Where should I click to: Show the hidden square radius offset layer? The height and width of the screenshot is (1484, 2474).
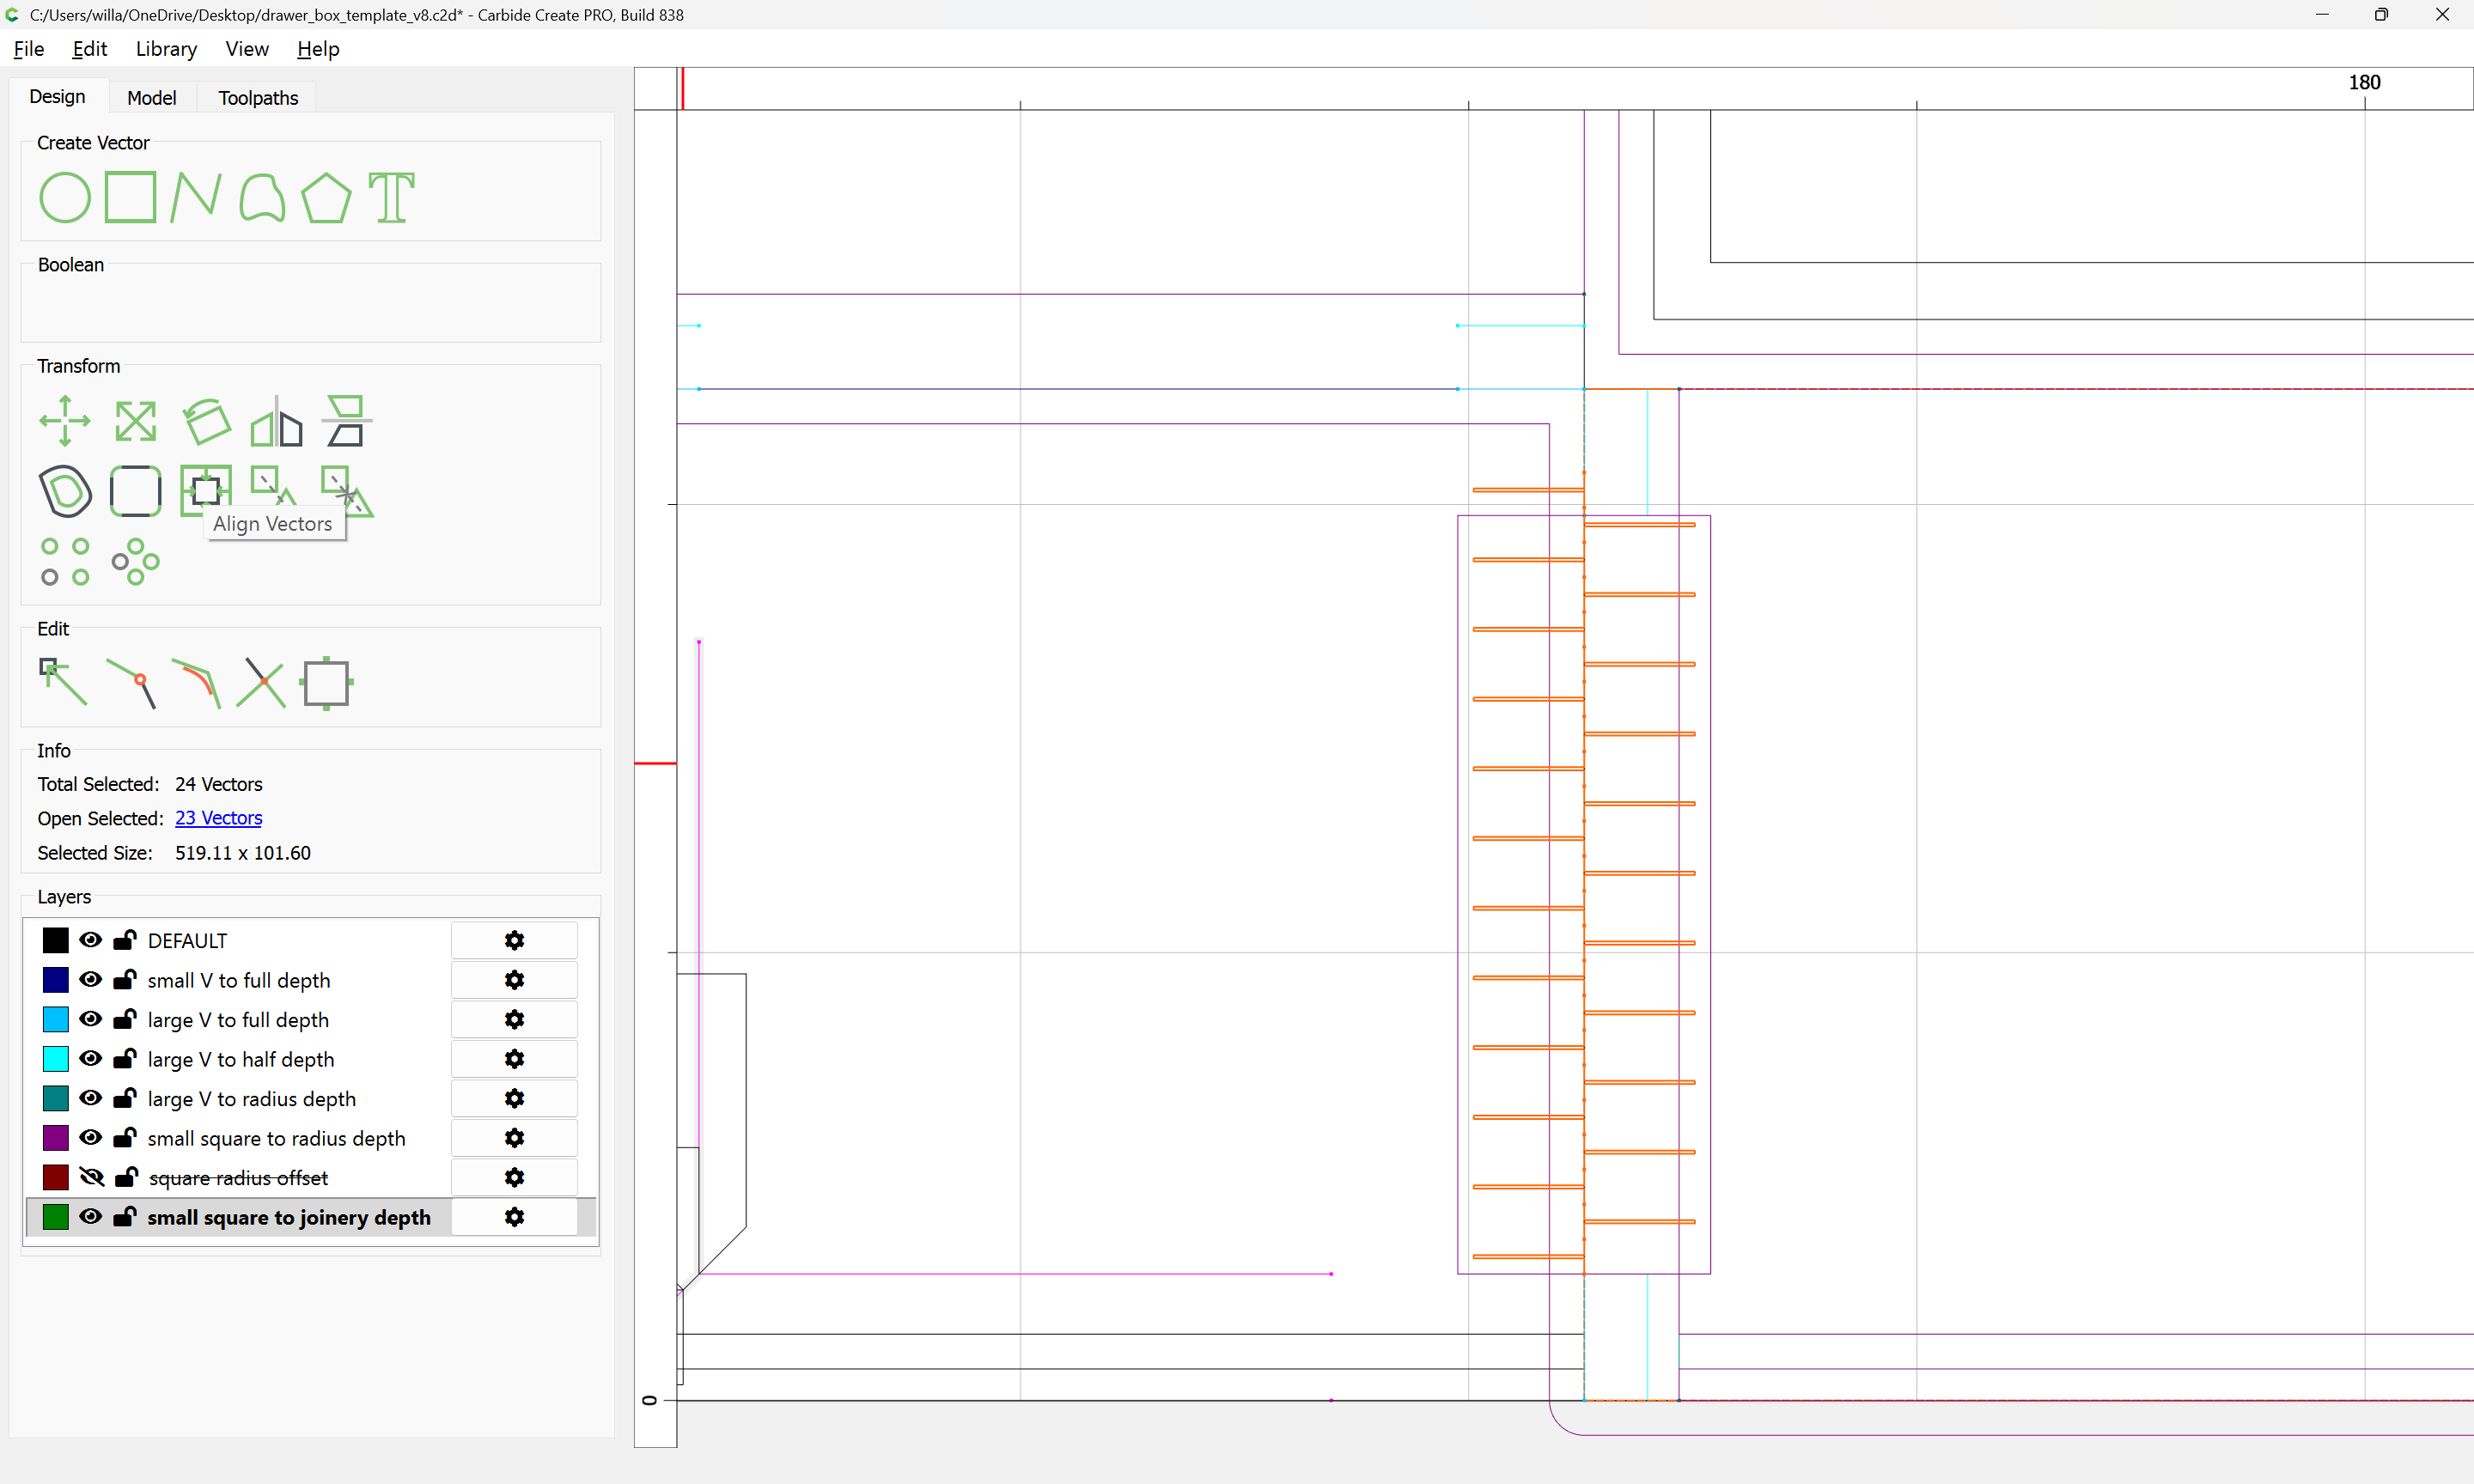pos(91,1177)
